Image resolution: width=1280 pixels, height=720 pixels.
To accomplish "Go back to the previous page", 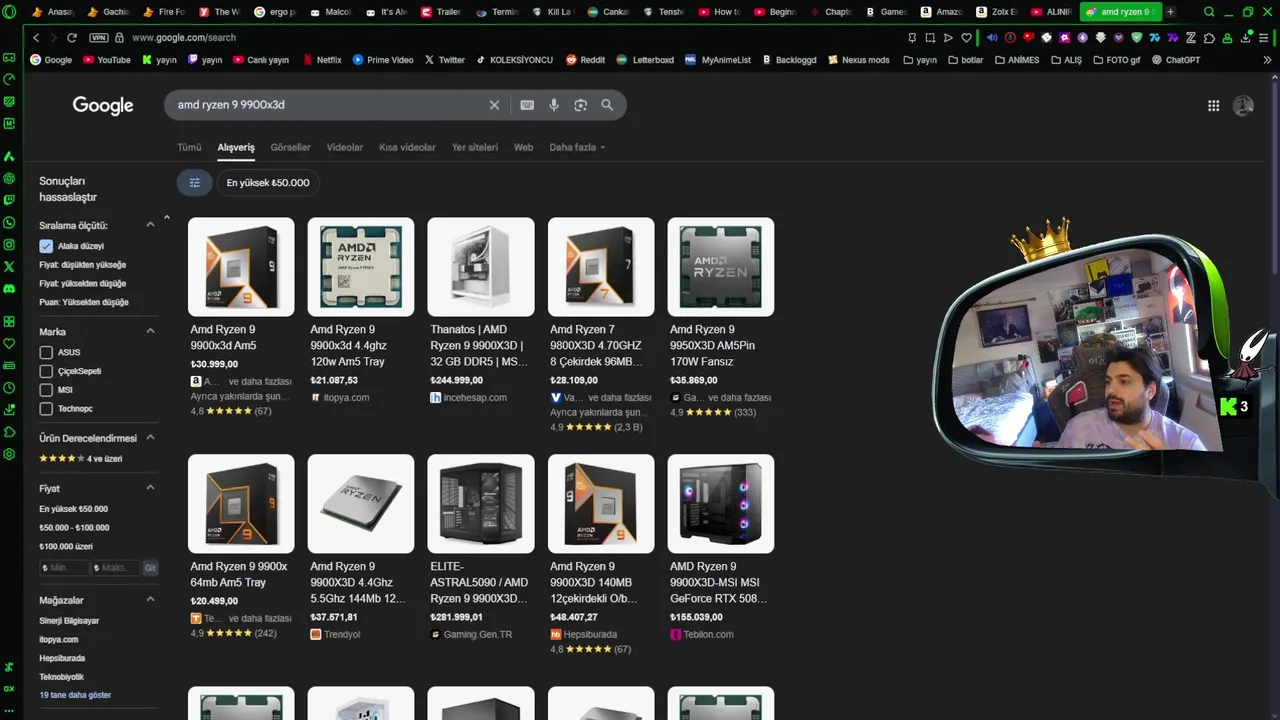I will 36,37.
